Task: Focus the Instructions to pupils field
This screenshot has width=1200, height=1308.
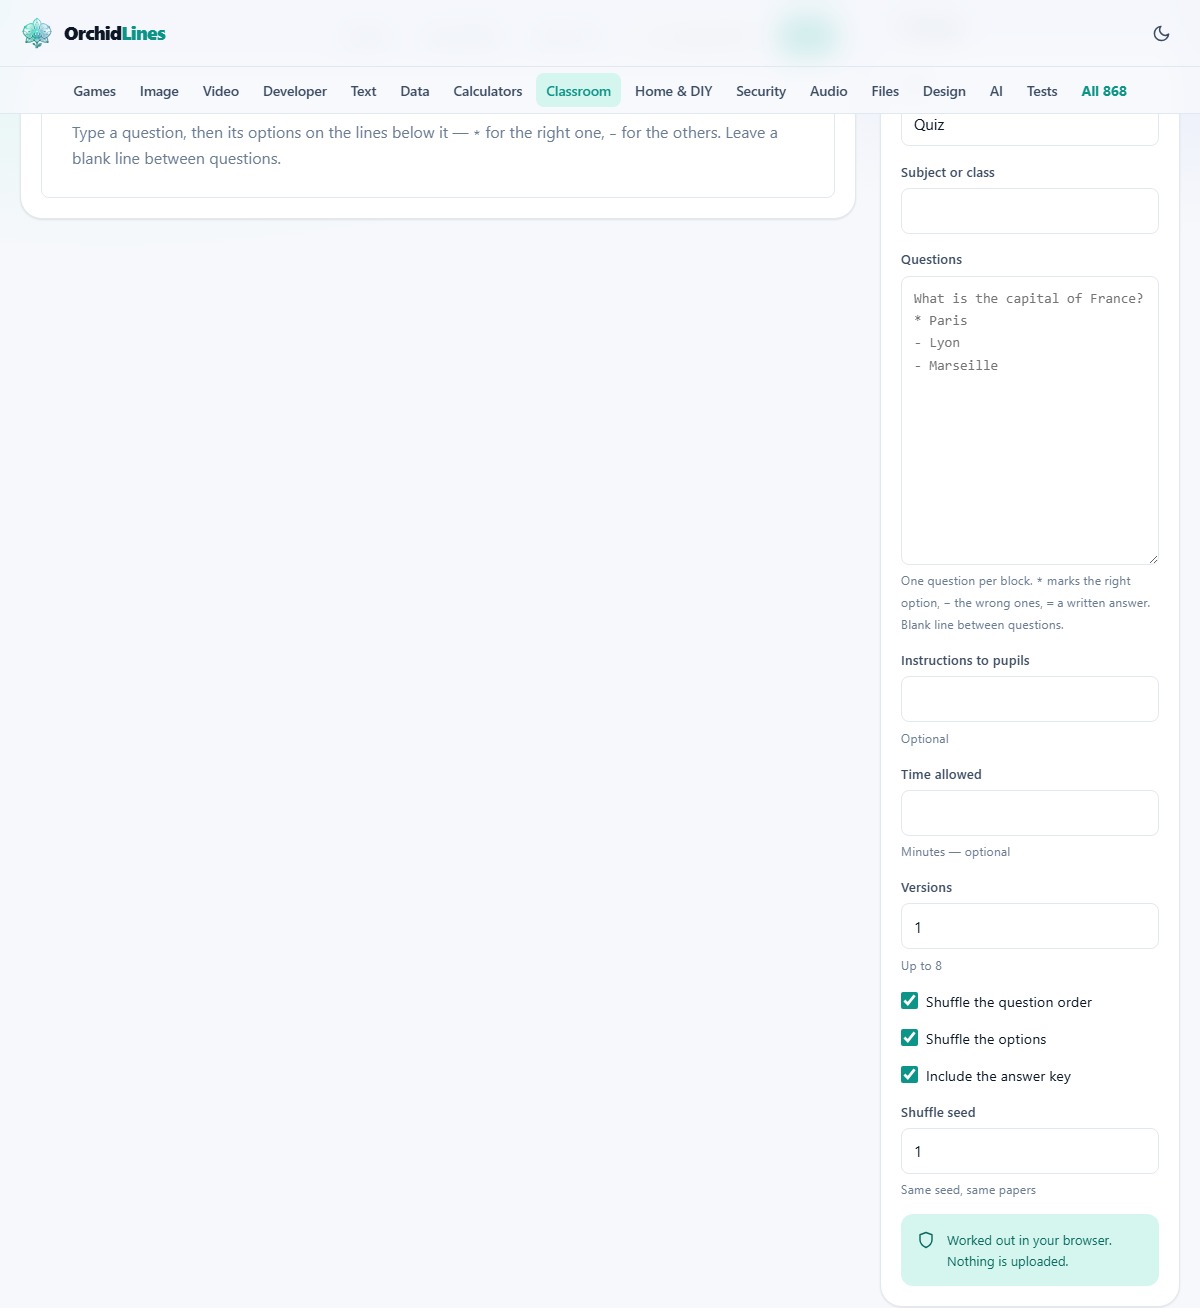Action: [x=1030, y=699]
